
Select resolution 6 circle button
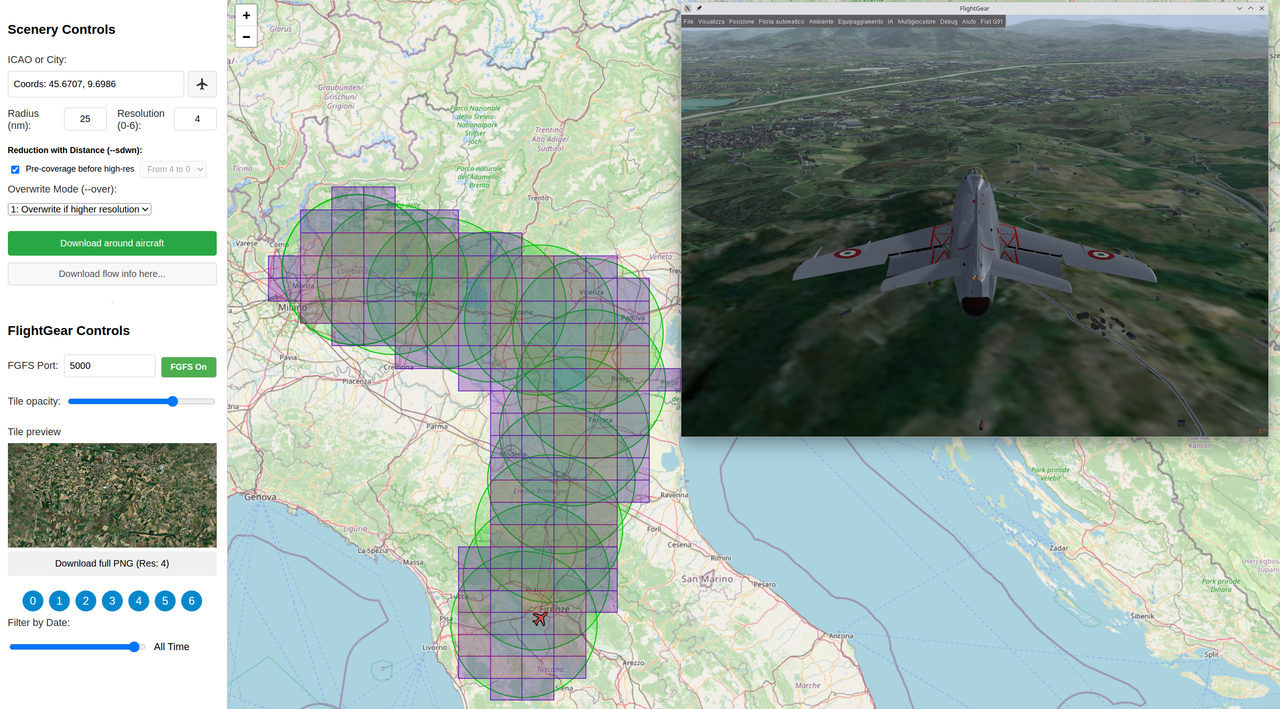pos(191,601)
